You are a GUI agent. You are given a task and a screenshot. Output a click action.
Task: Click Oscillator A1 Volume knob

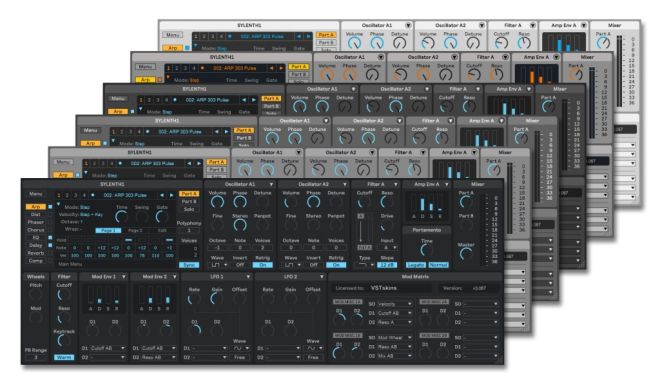pyautogui.click(x=217, y=202)
